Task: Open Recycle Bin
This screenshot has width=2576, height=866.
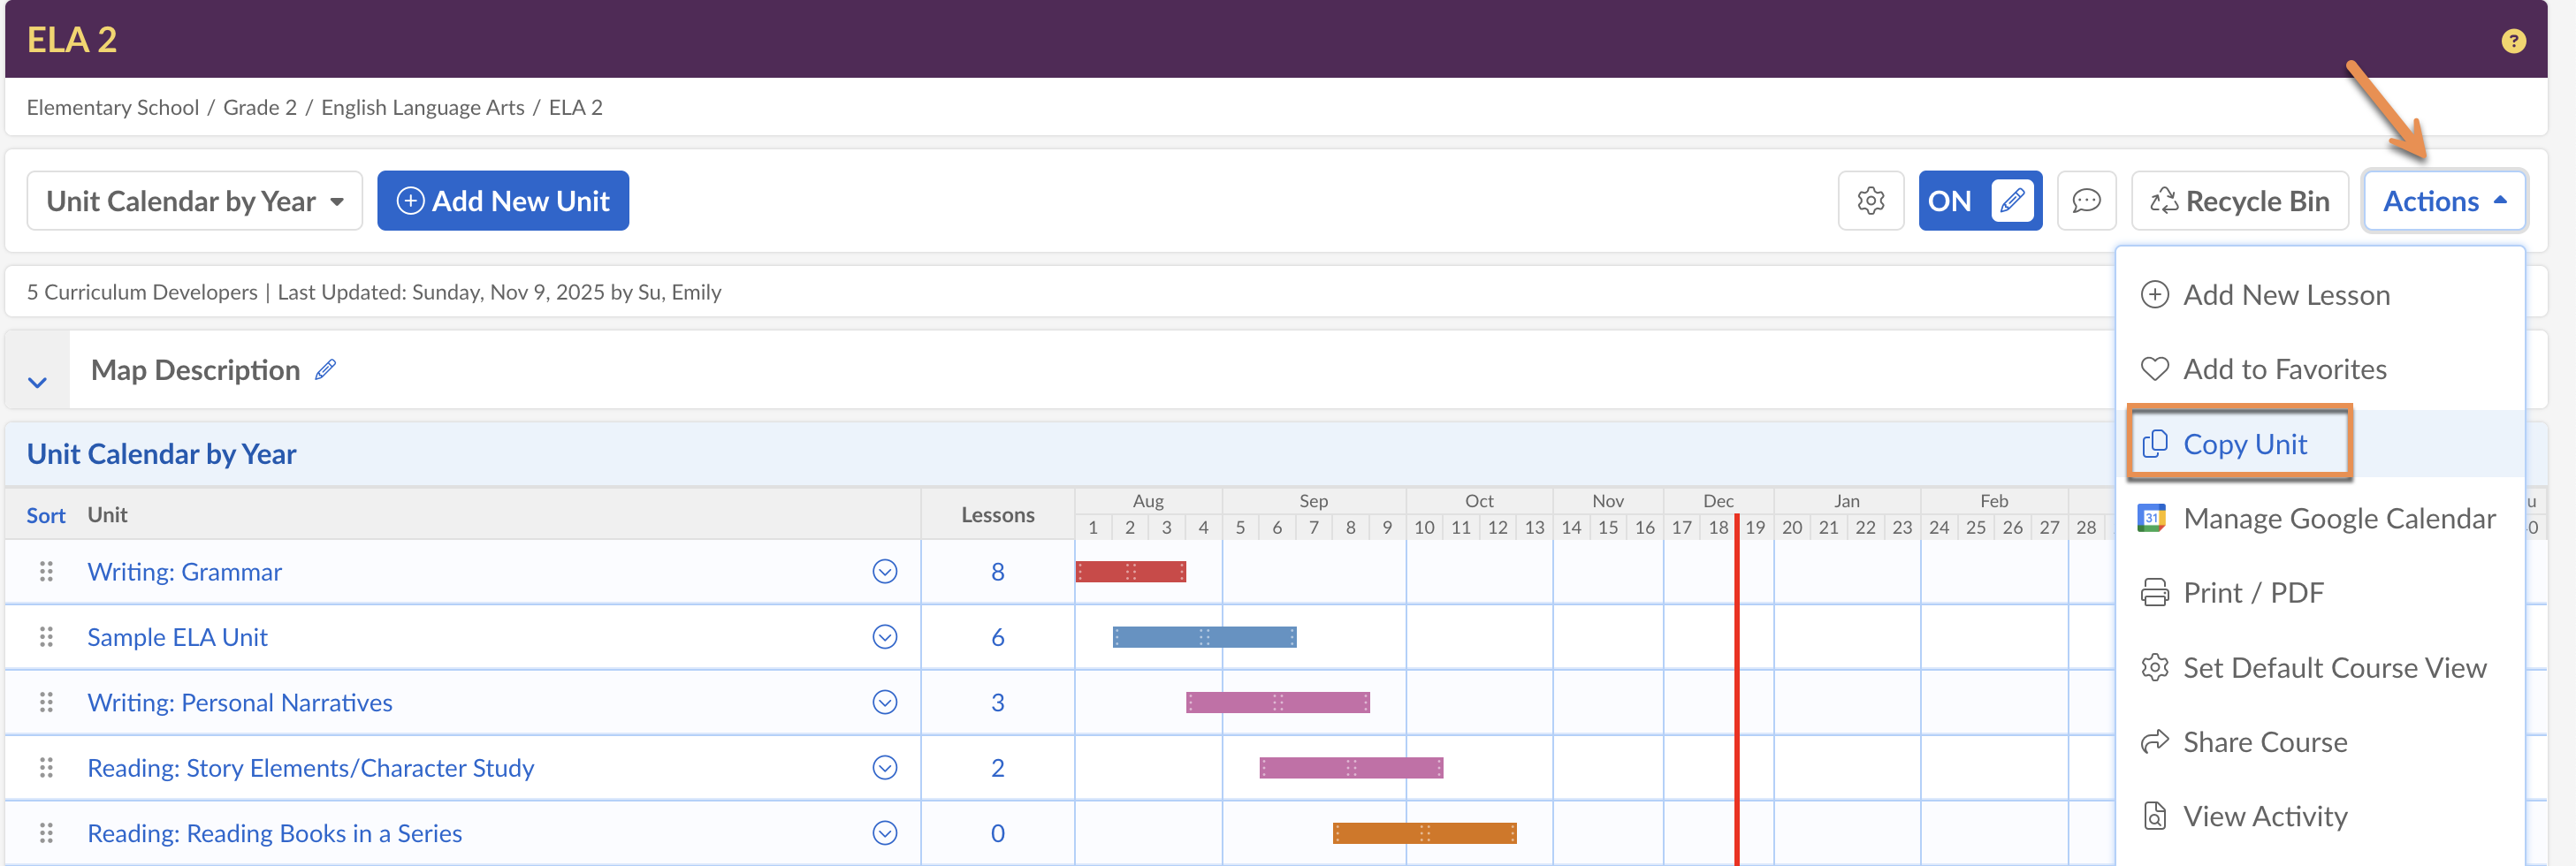Action: [x=2239, y=201]
